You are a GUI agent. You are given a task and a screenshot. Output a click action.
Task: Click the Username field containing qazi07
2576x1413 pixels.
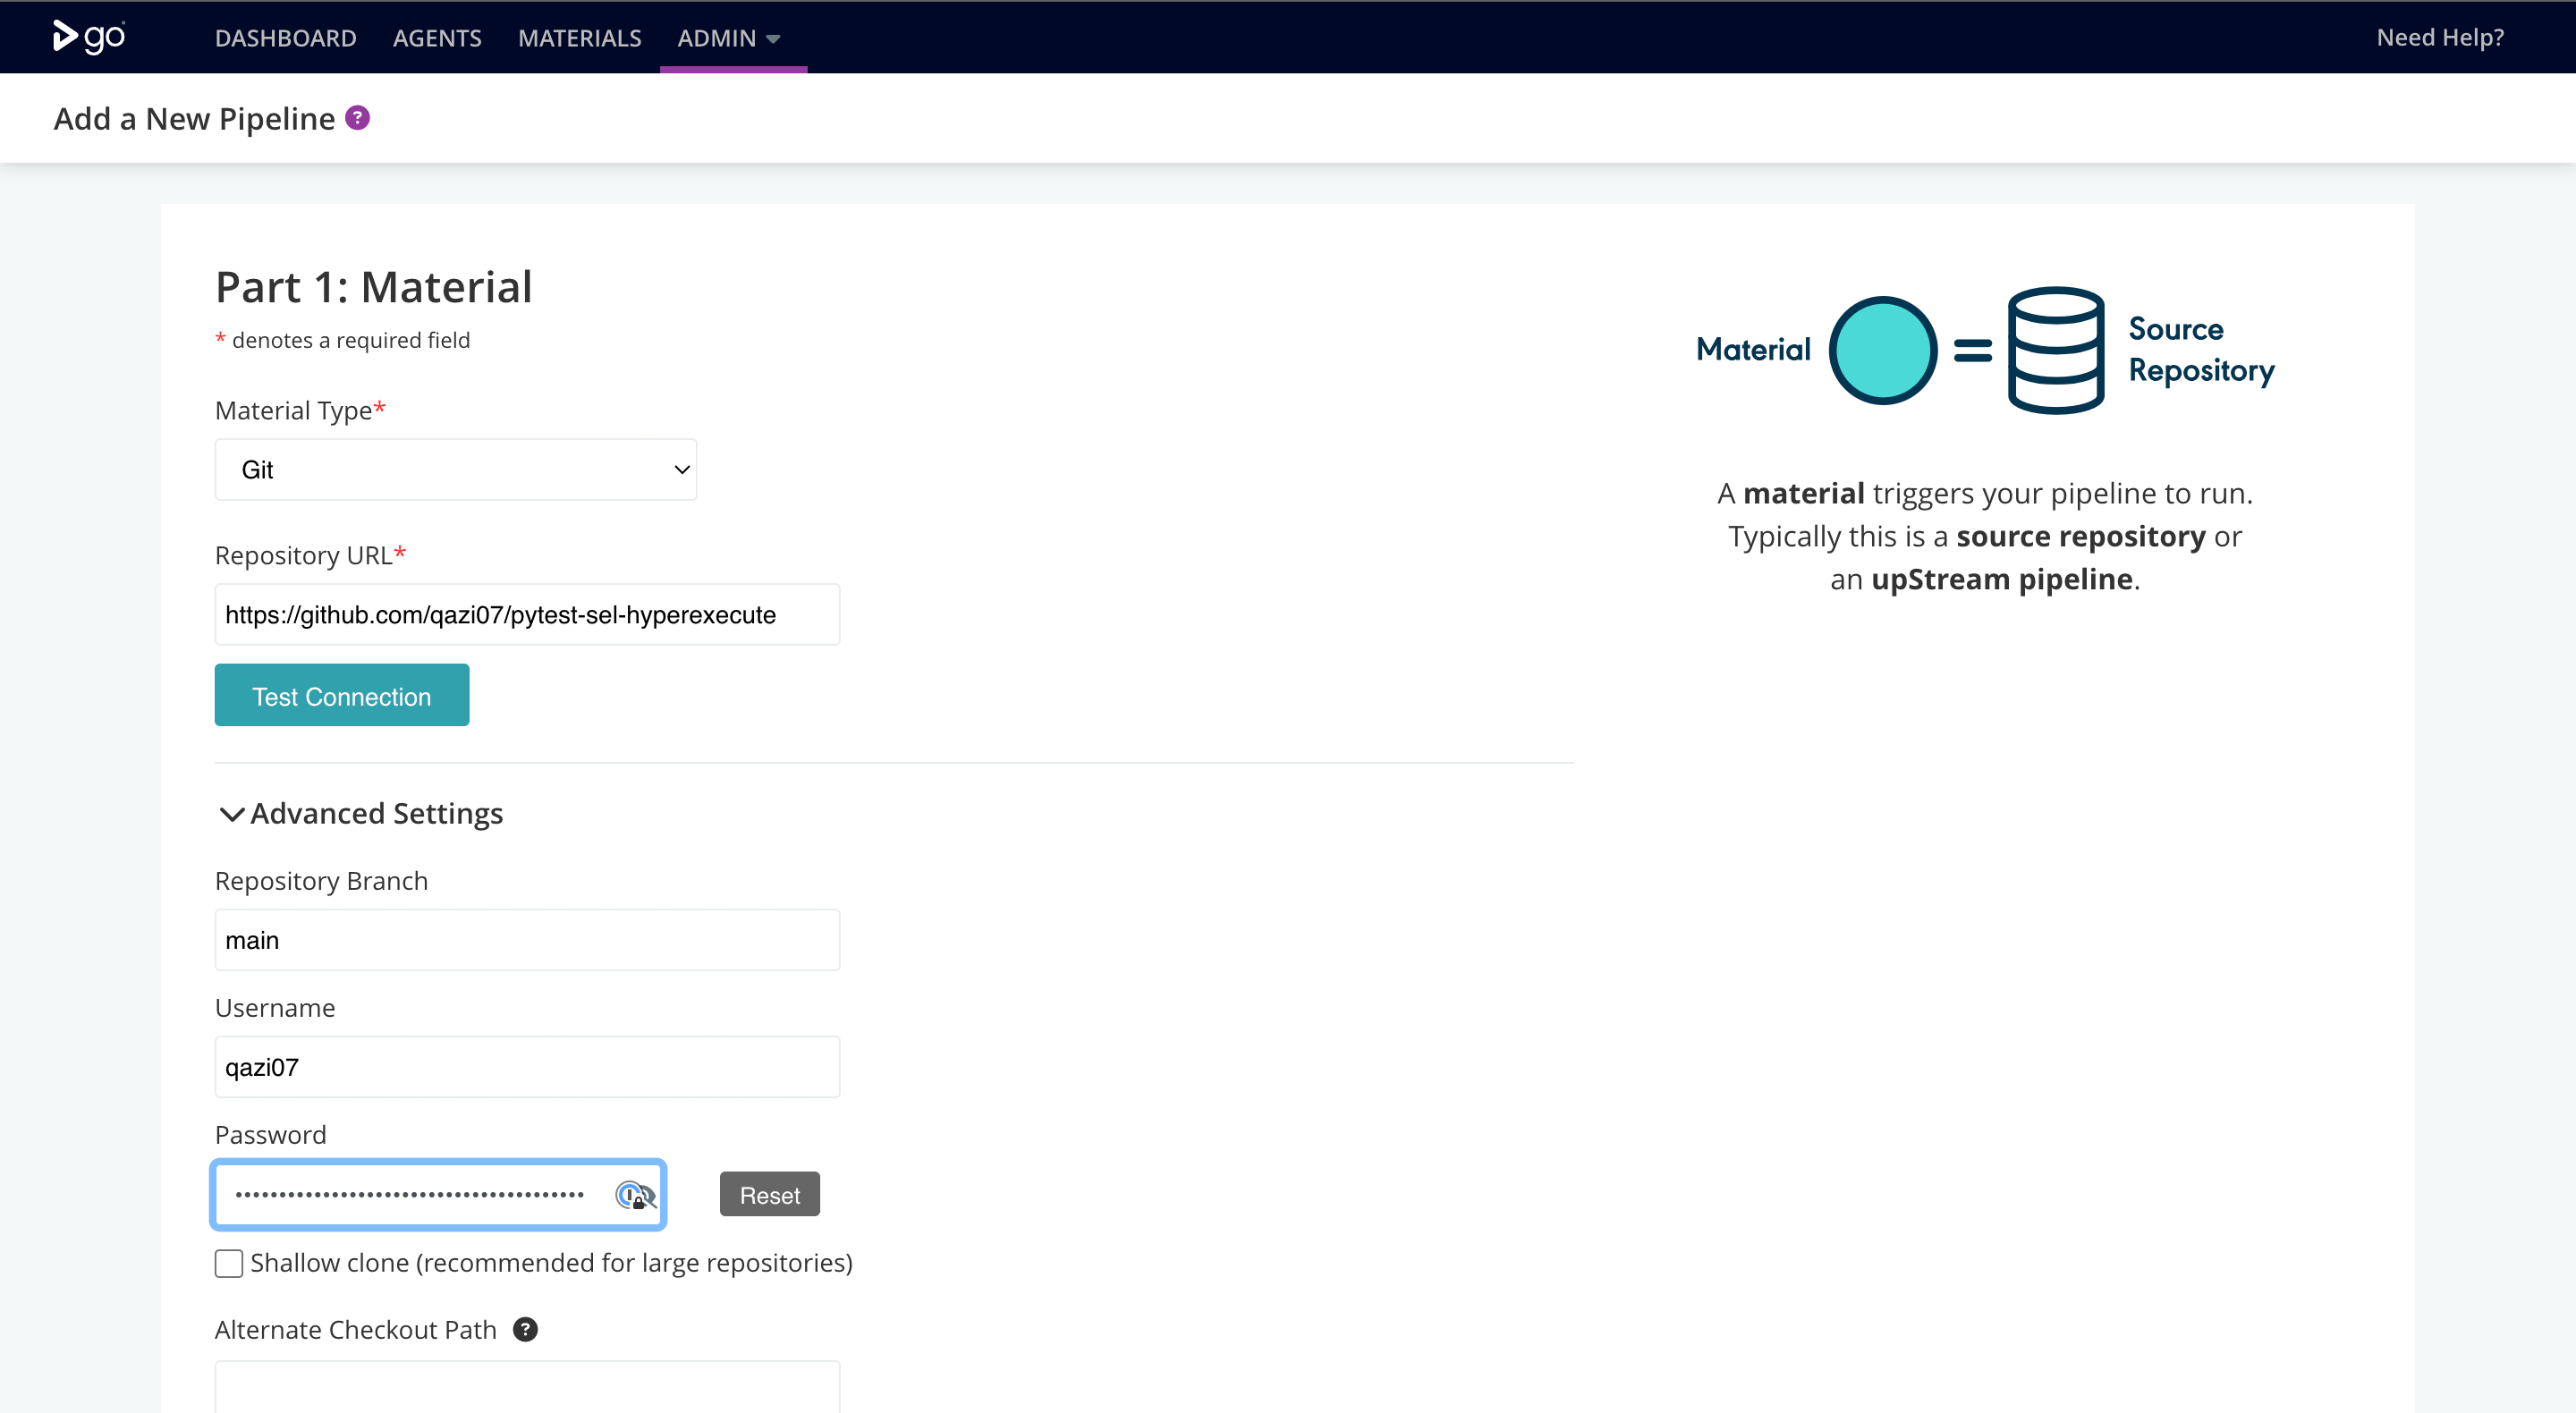[527, 1066]
